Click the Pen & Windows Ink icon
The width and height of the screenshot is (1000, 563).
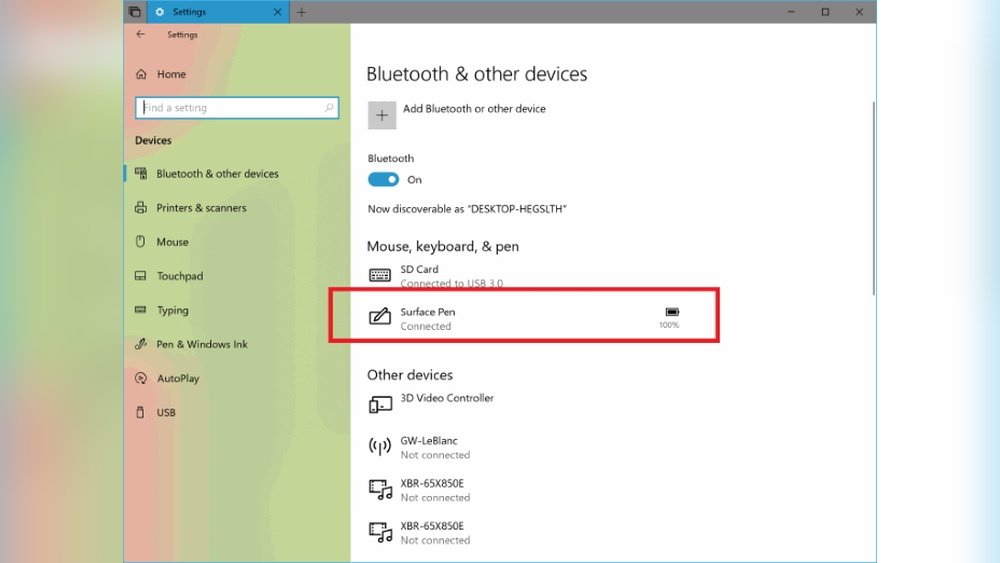tap(141, 344)
